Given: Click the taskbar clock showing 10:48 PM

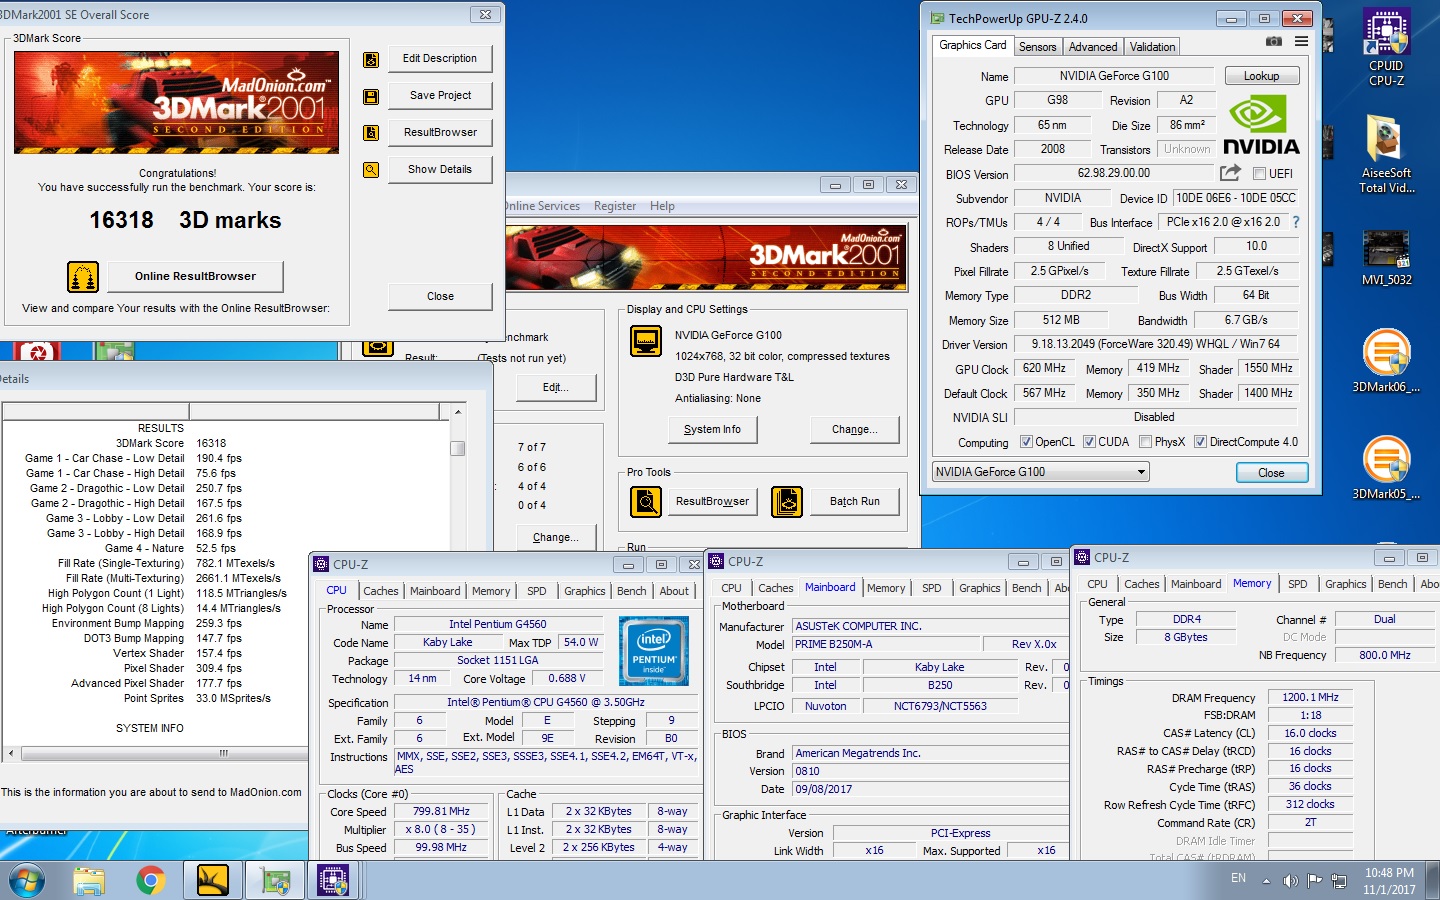Looking at the screenshot, I should (1389, 881).
